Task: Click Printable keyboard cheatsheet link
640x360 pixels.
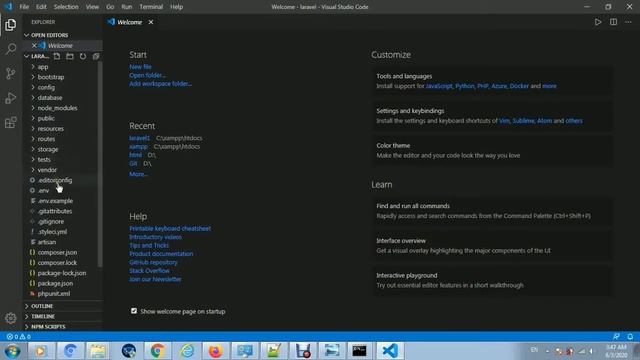Action: click(170, 229)
